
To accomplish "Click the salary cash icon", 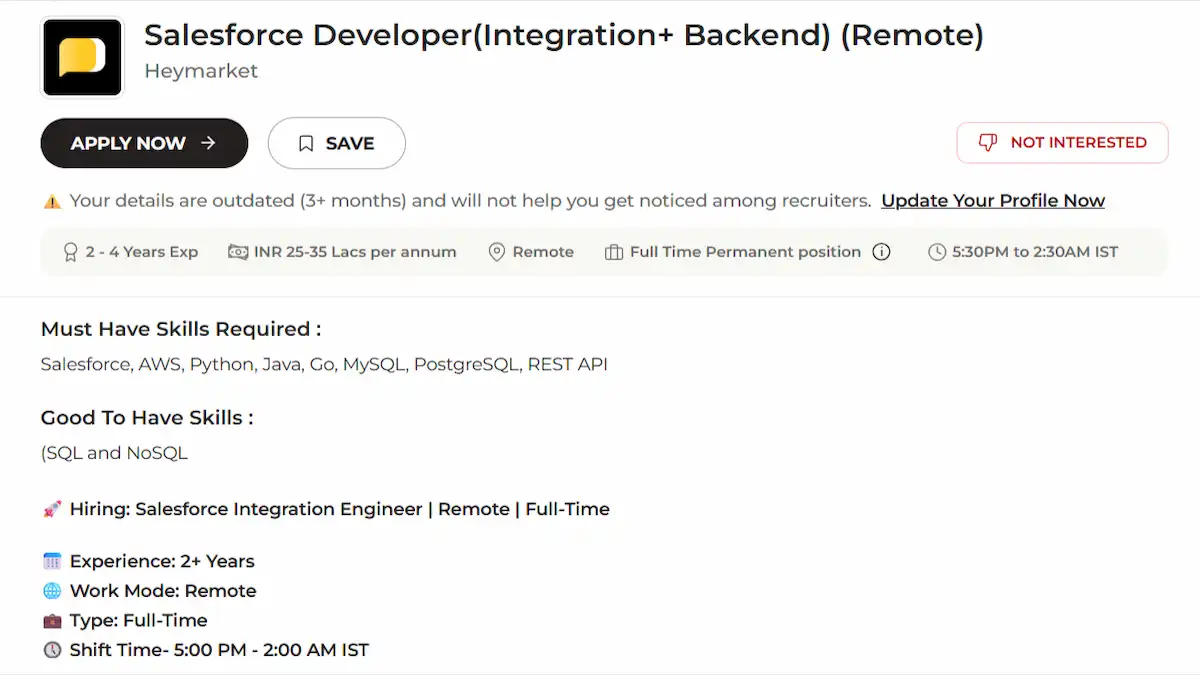I will click(x=238, y=252).
